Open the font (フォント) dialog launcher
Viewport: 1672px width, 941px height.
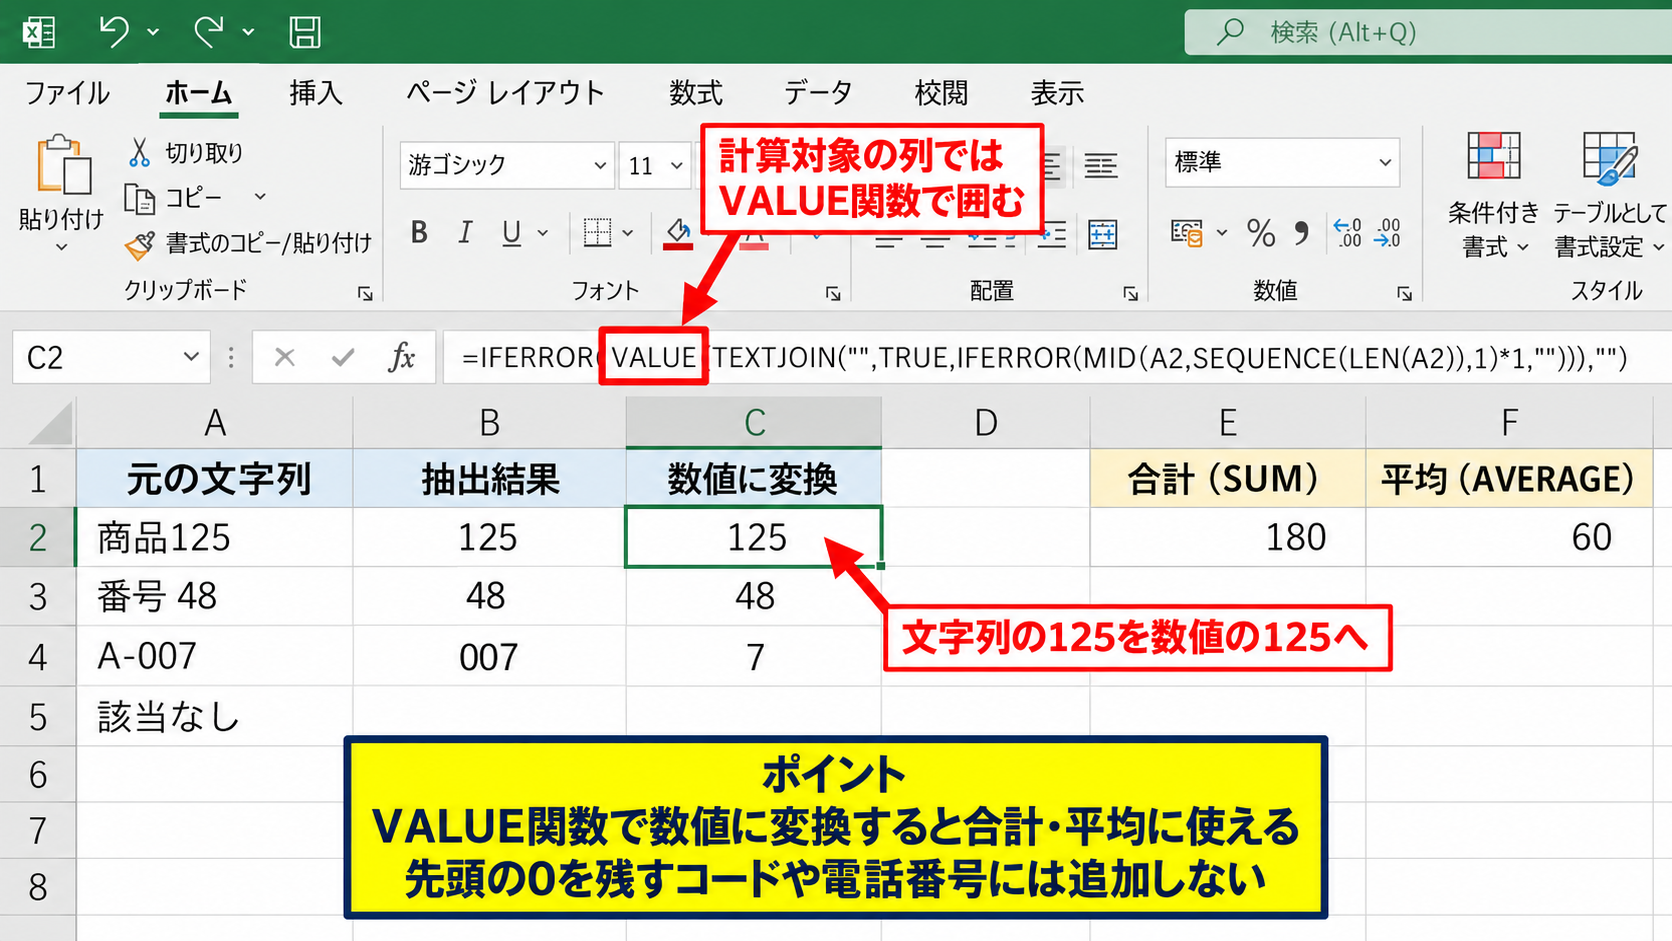[833, 293]
